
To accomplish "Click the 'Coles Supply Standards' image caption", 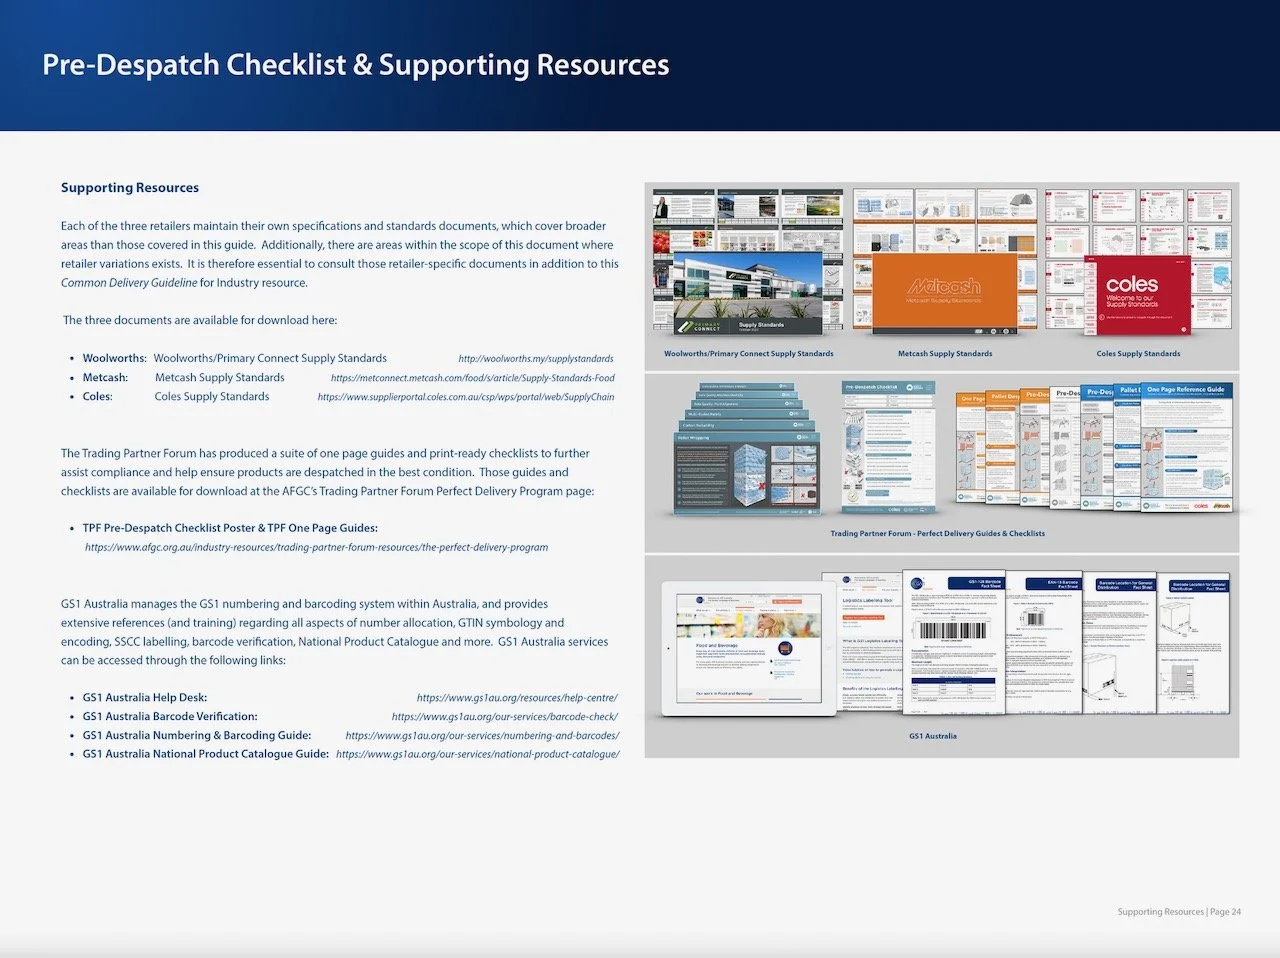I will 1138,354.
